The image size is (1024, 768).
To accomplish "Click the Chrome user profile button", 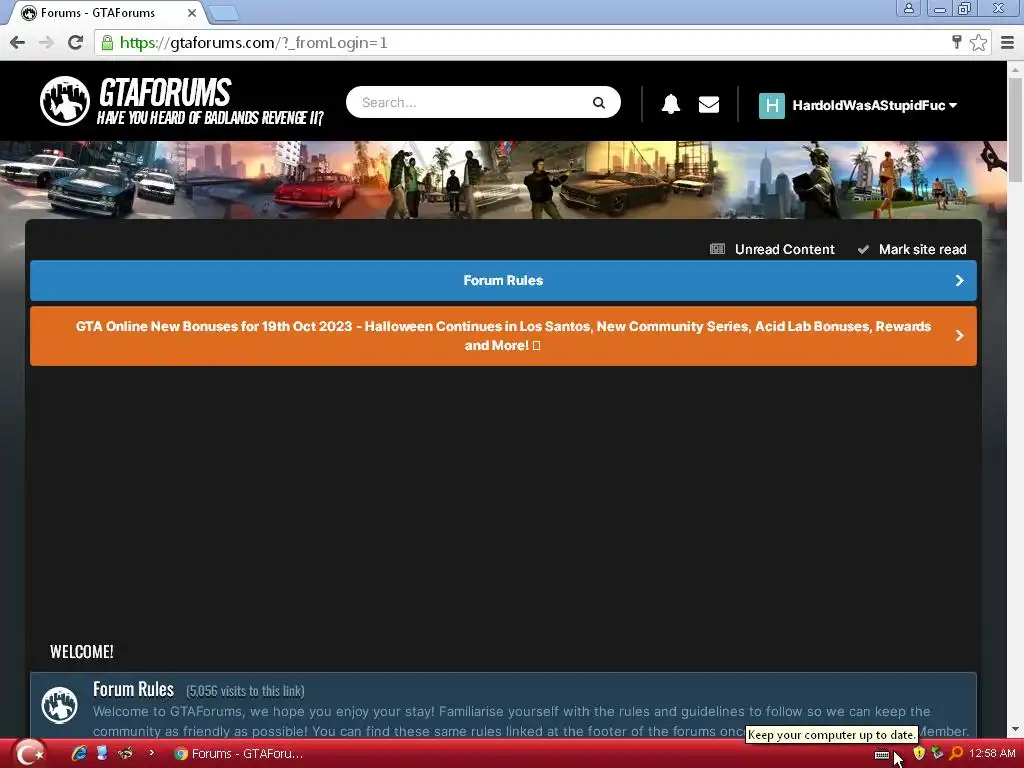I will 908,8.
